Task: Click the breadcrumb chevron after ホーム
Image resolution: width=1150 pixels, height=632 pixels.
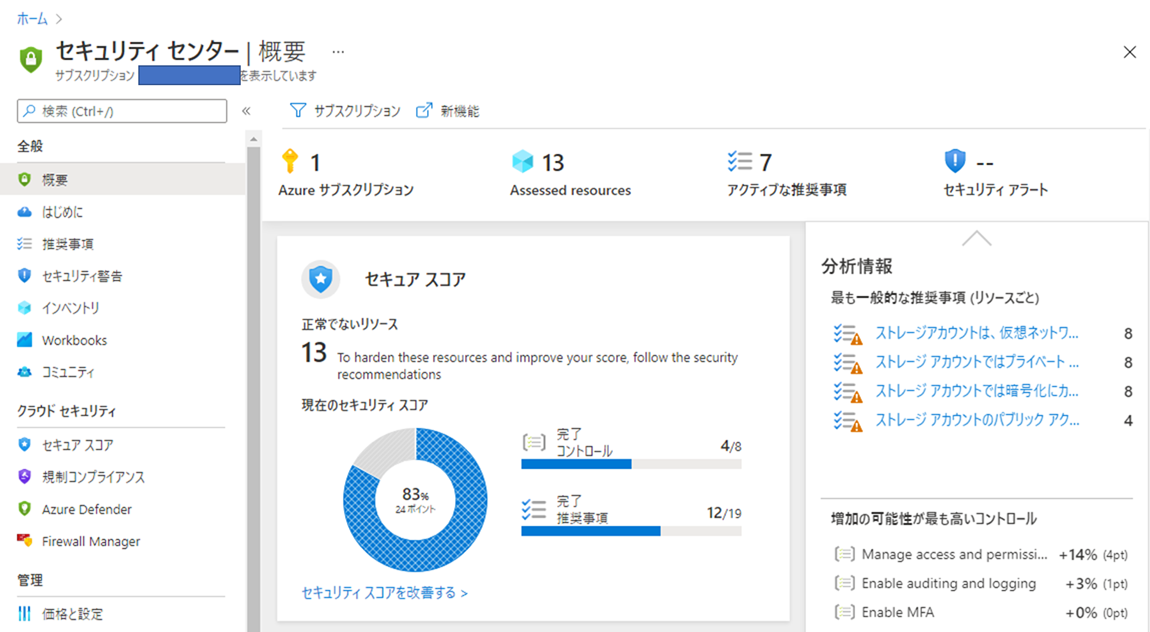Action: (59, 19)
